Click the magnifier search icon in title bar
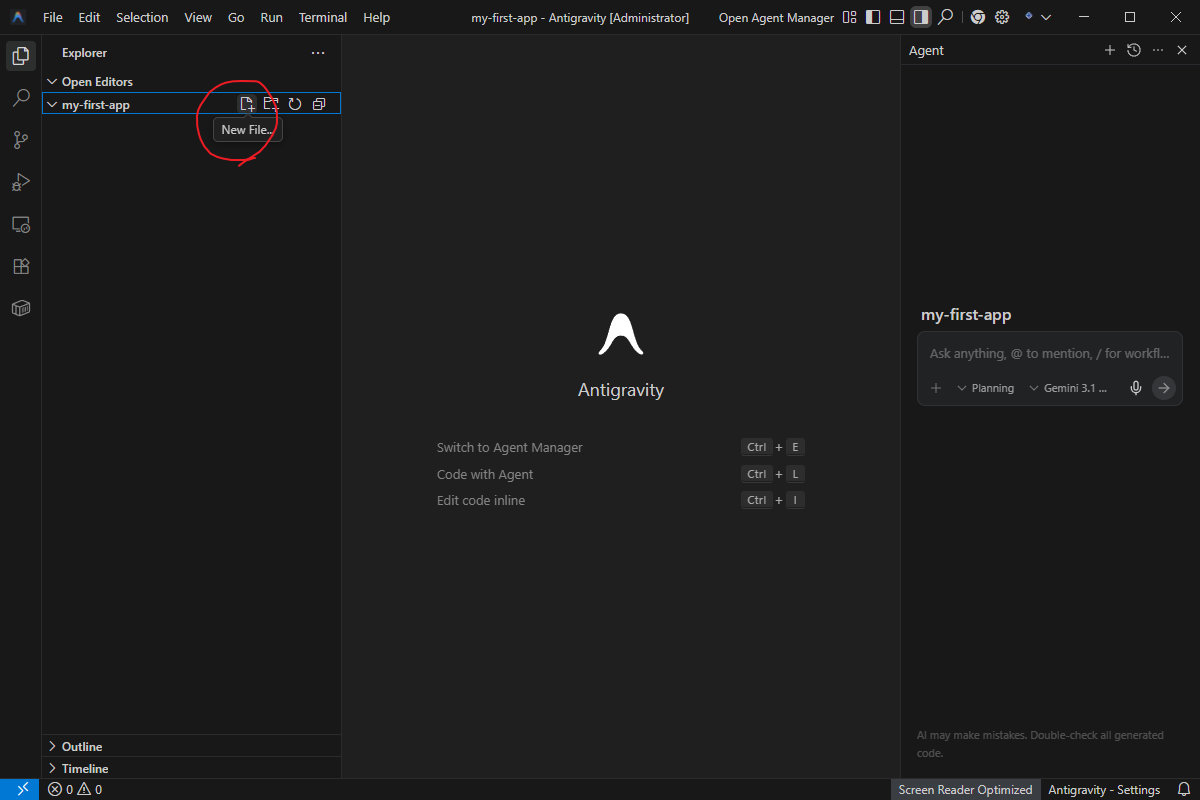 coord(945,17)
